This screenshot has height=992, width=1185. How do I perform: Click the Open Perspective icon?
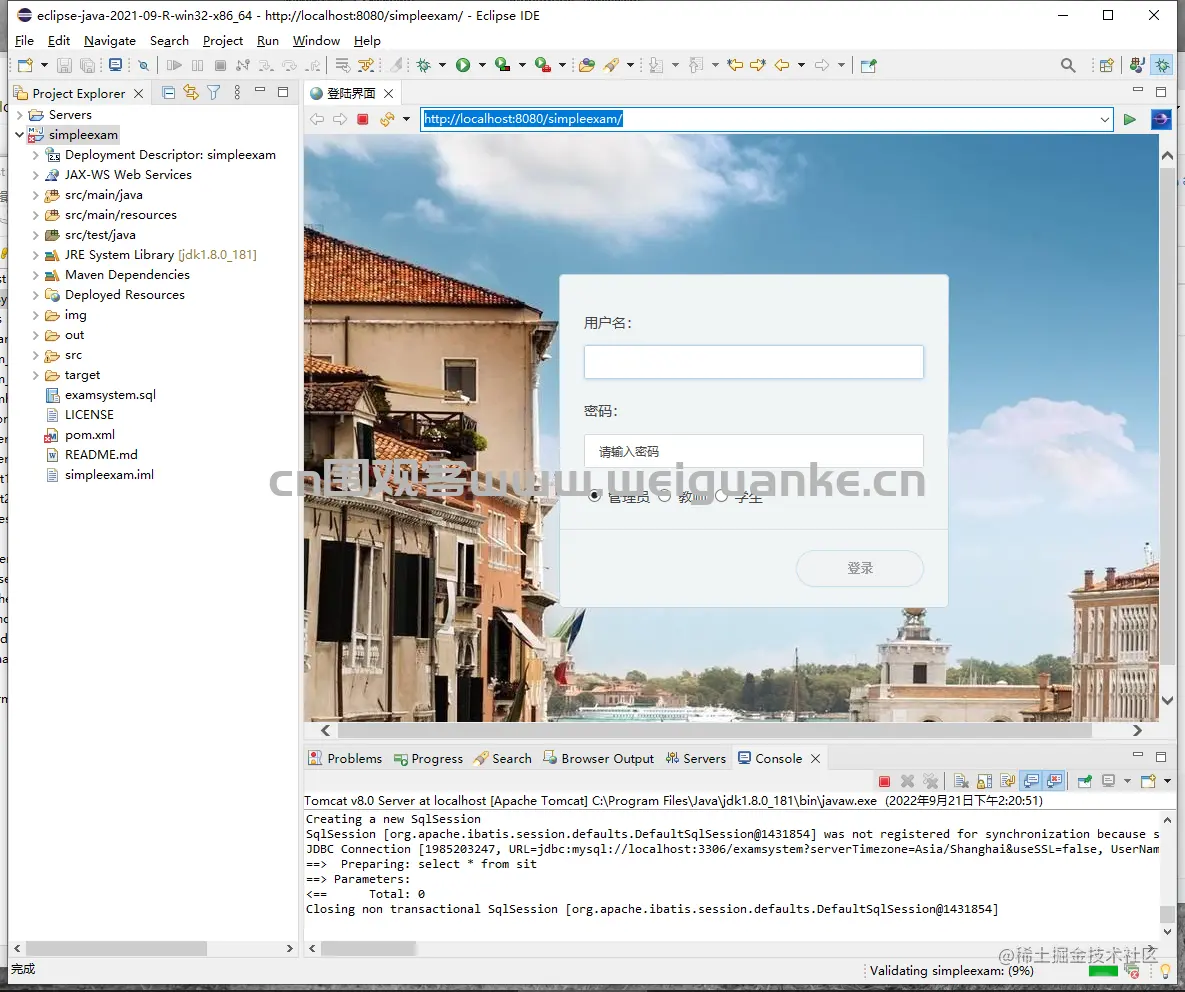coord(1106,66)
